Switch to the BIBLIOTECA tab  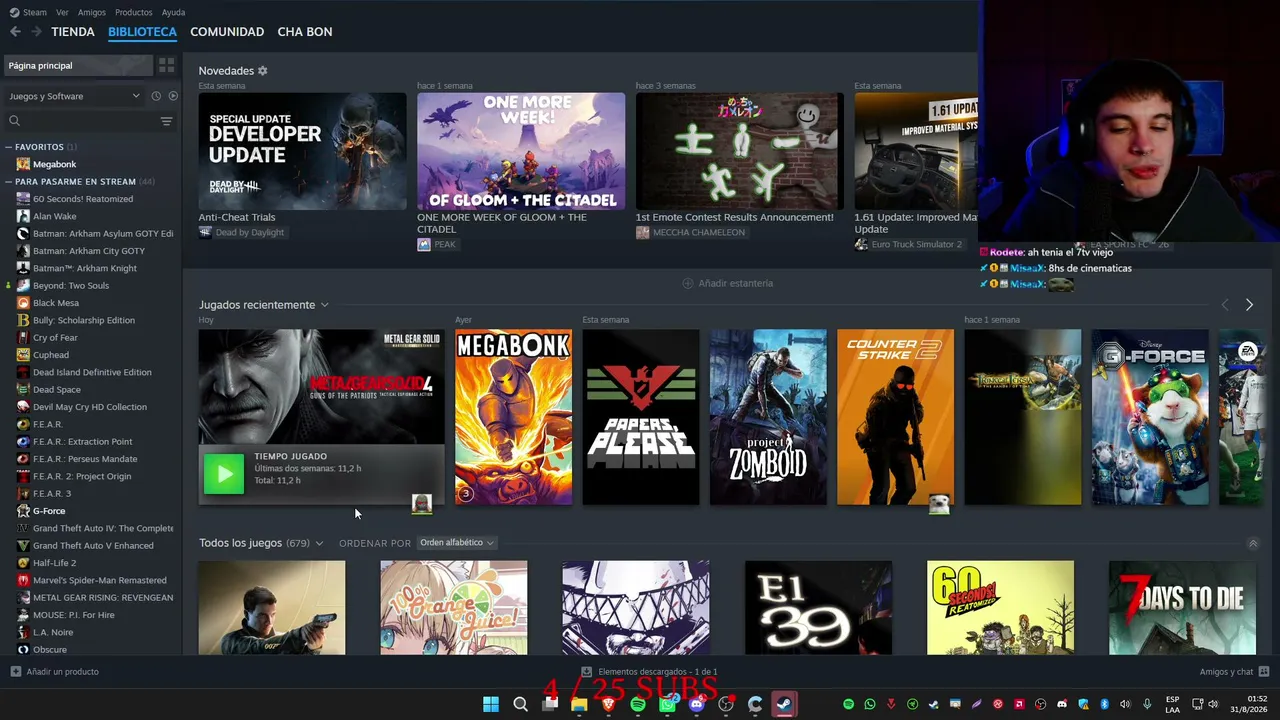coord(142,32)
